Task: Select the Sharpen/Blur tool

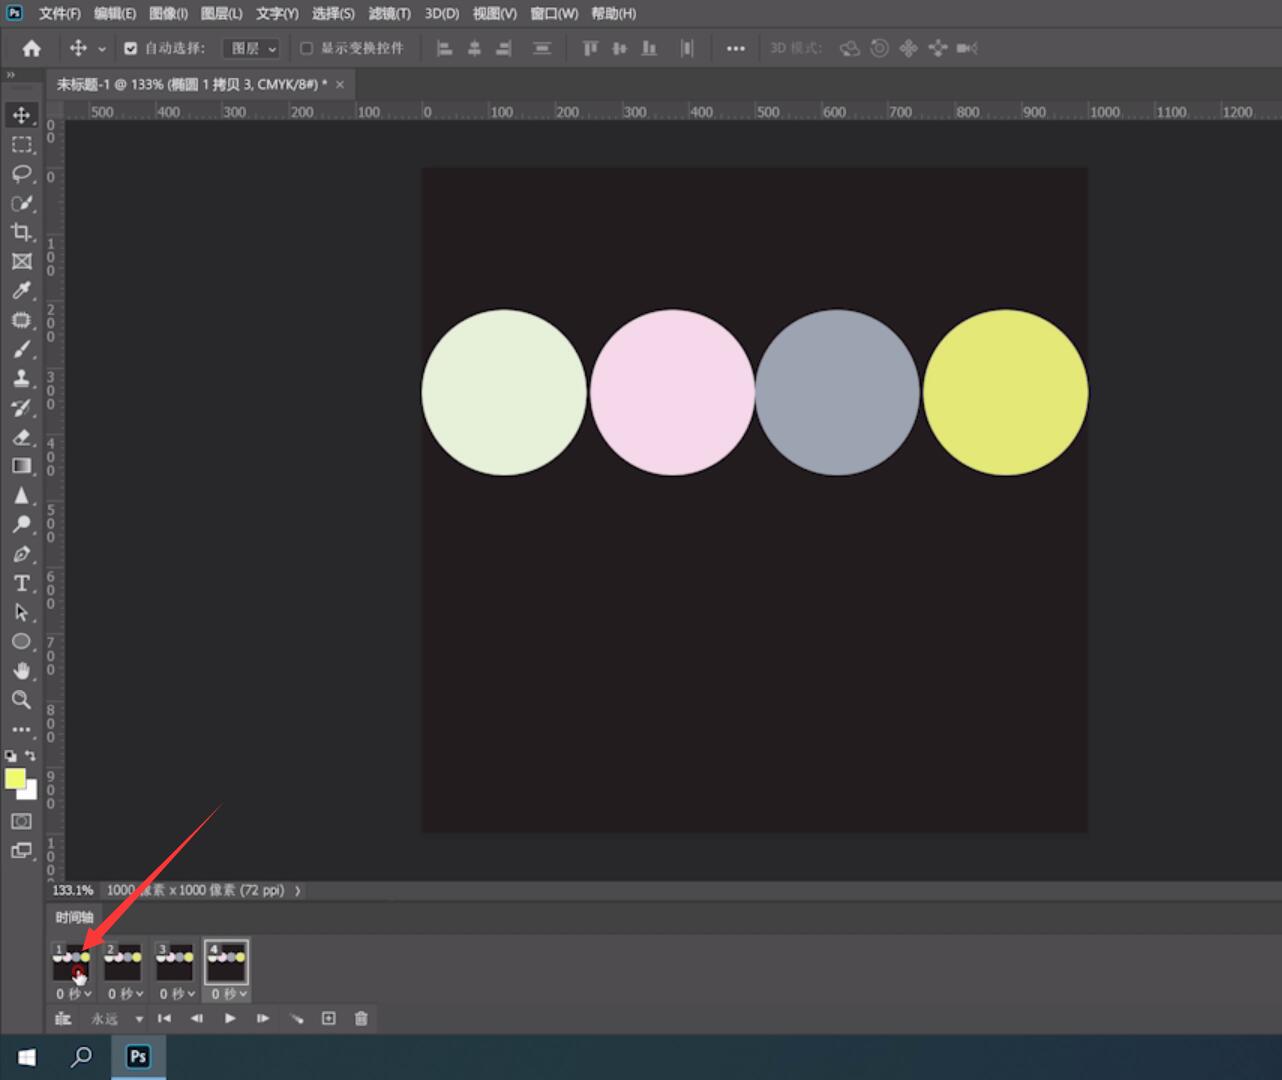Action: click(21, 495)
